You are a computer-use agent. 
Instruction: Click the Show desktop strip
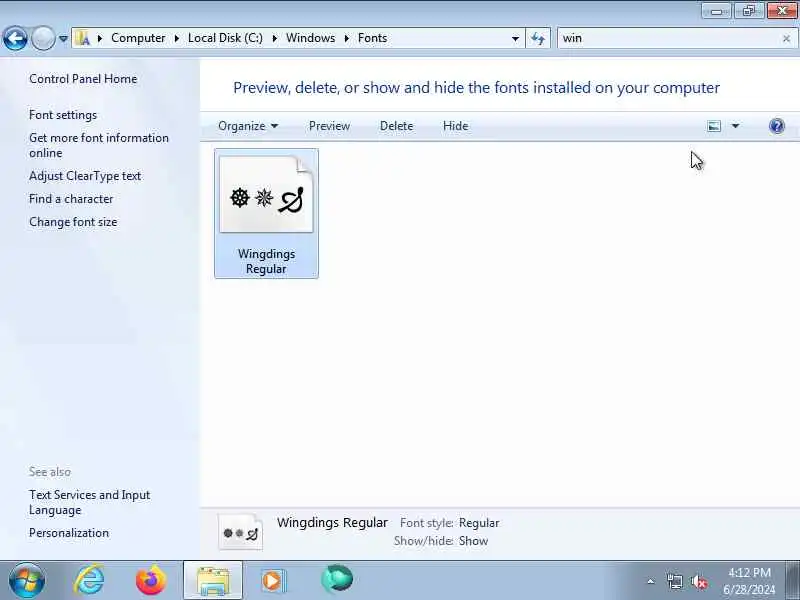792,580
